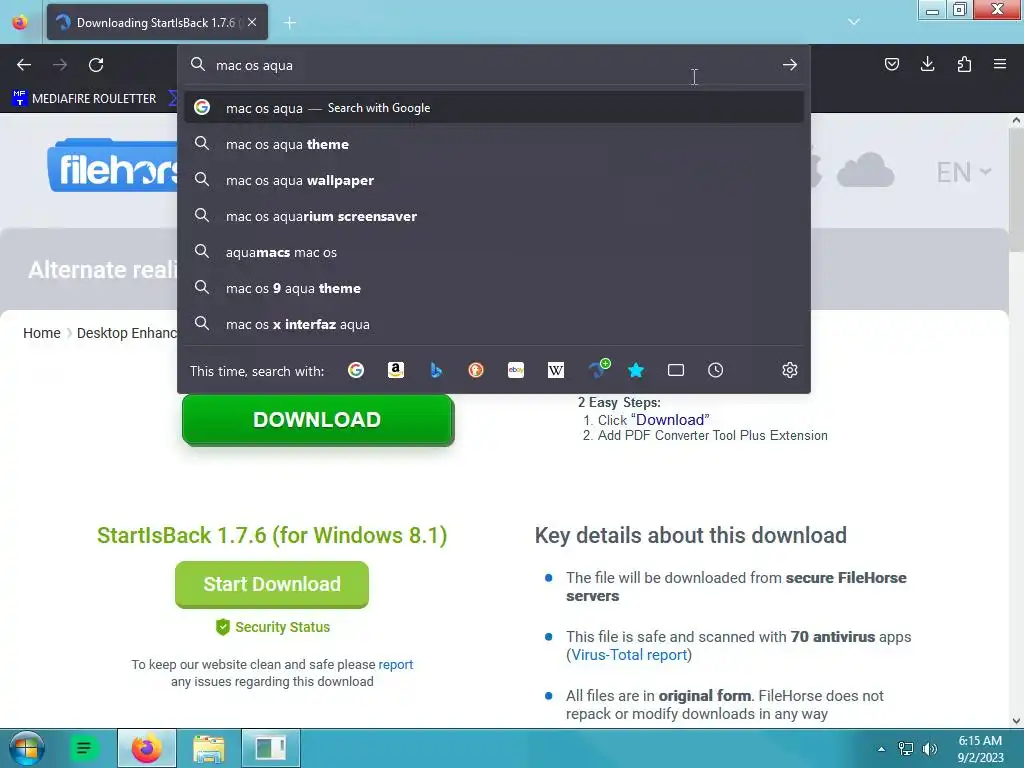The height and width of the screenshot is (768, 1024).
Task: Open the Downloads panel icon
Action: point(927,64)
